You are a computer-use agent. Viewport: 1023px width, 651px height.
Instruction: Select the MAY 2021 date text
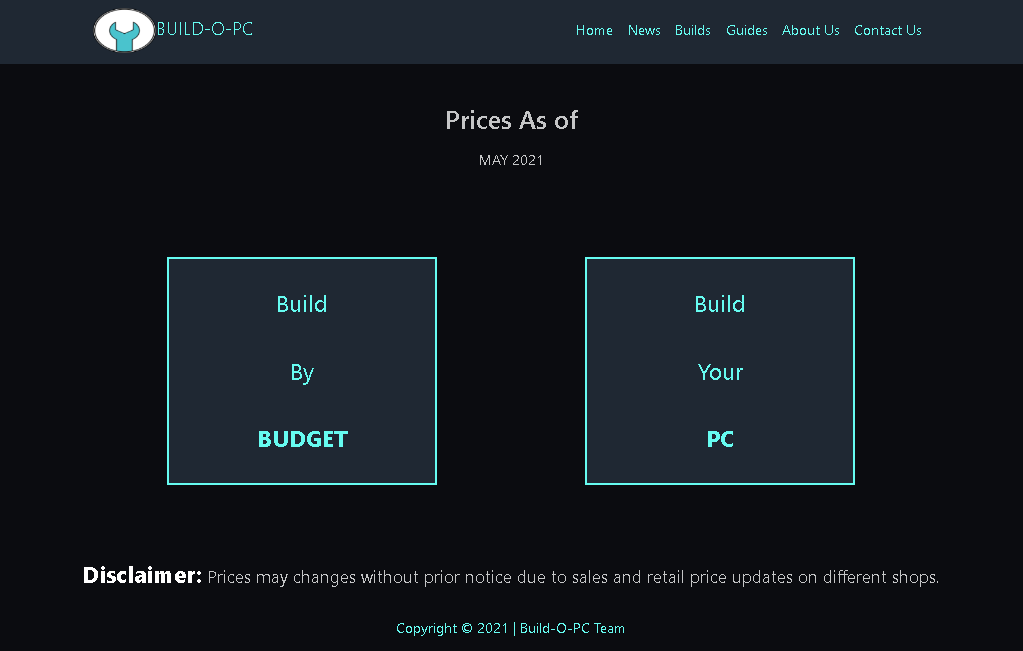tap(511, 160)
